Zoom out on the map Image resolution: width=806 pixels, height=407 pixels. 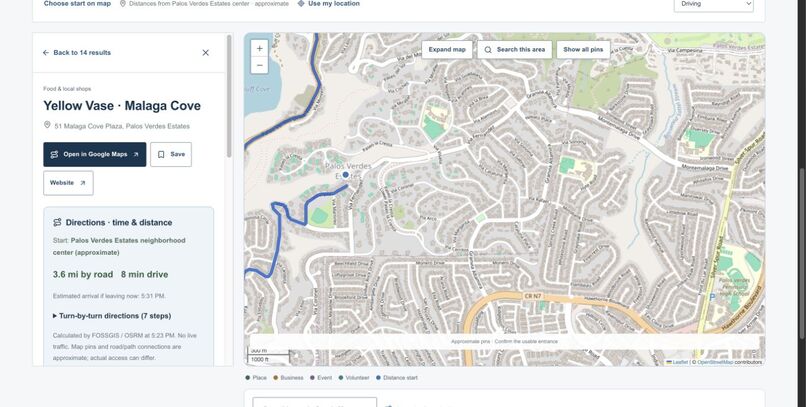coord(260,65)
